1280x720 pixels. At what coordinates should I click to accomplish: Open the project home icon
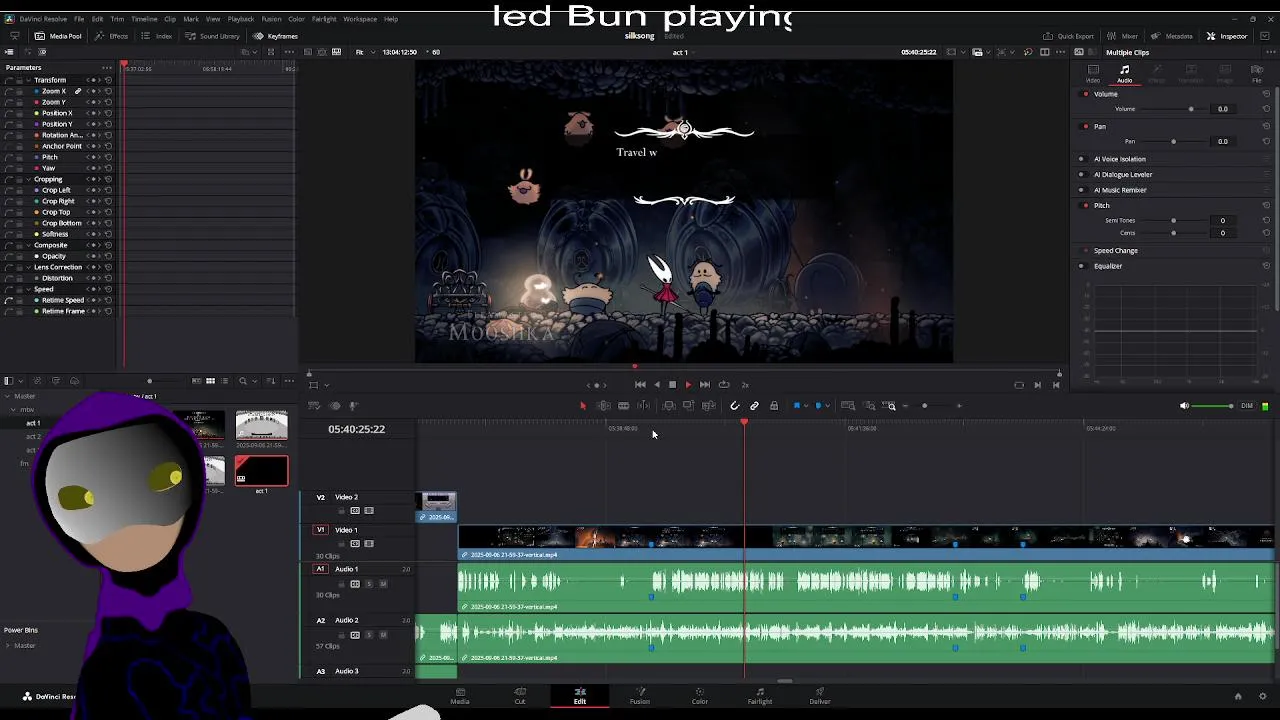click(1238, 696)
